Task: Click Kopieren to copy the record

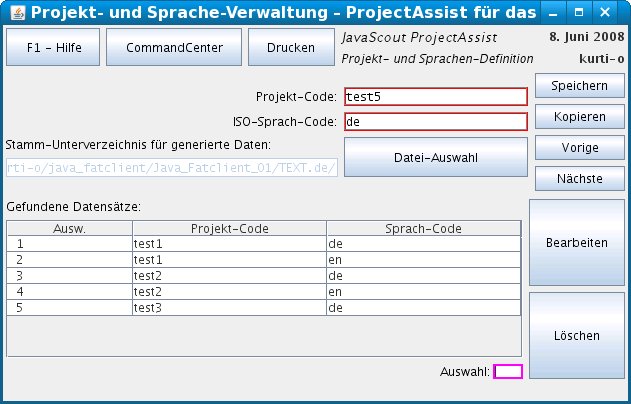Action: coord(579,117)
